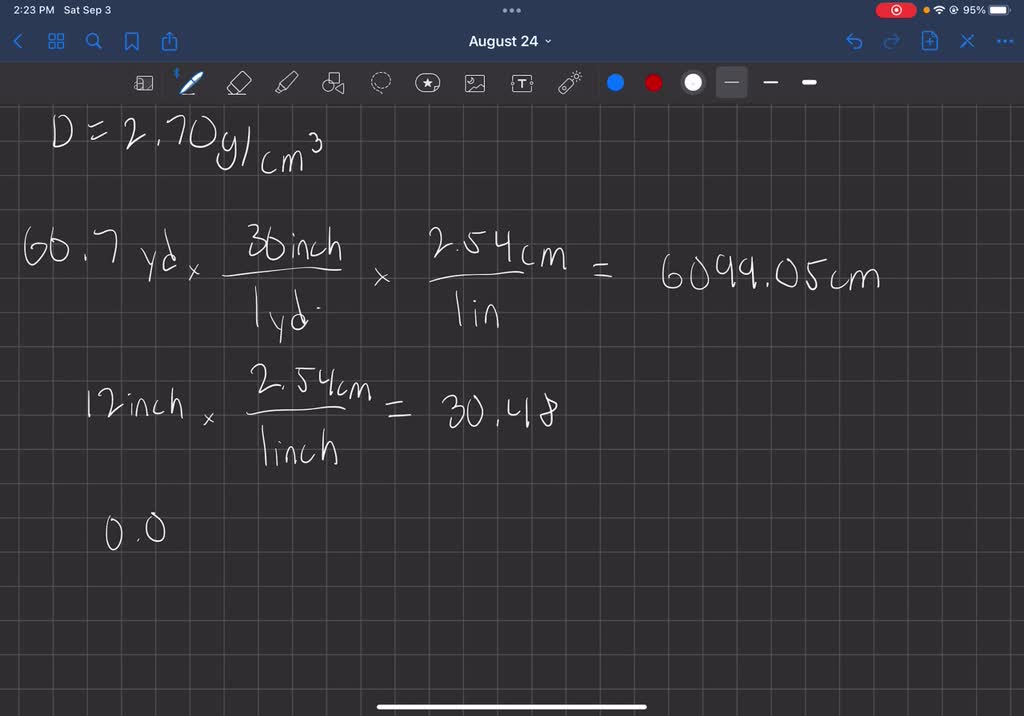Open the Elements sticker tool
The height and width of the screenshot is (716, 1024).
428,83
